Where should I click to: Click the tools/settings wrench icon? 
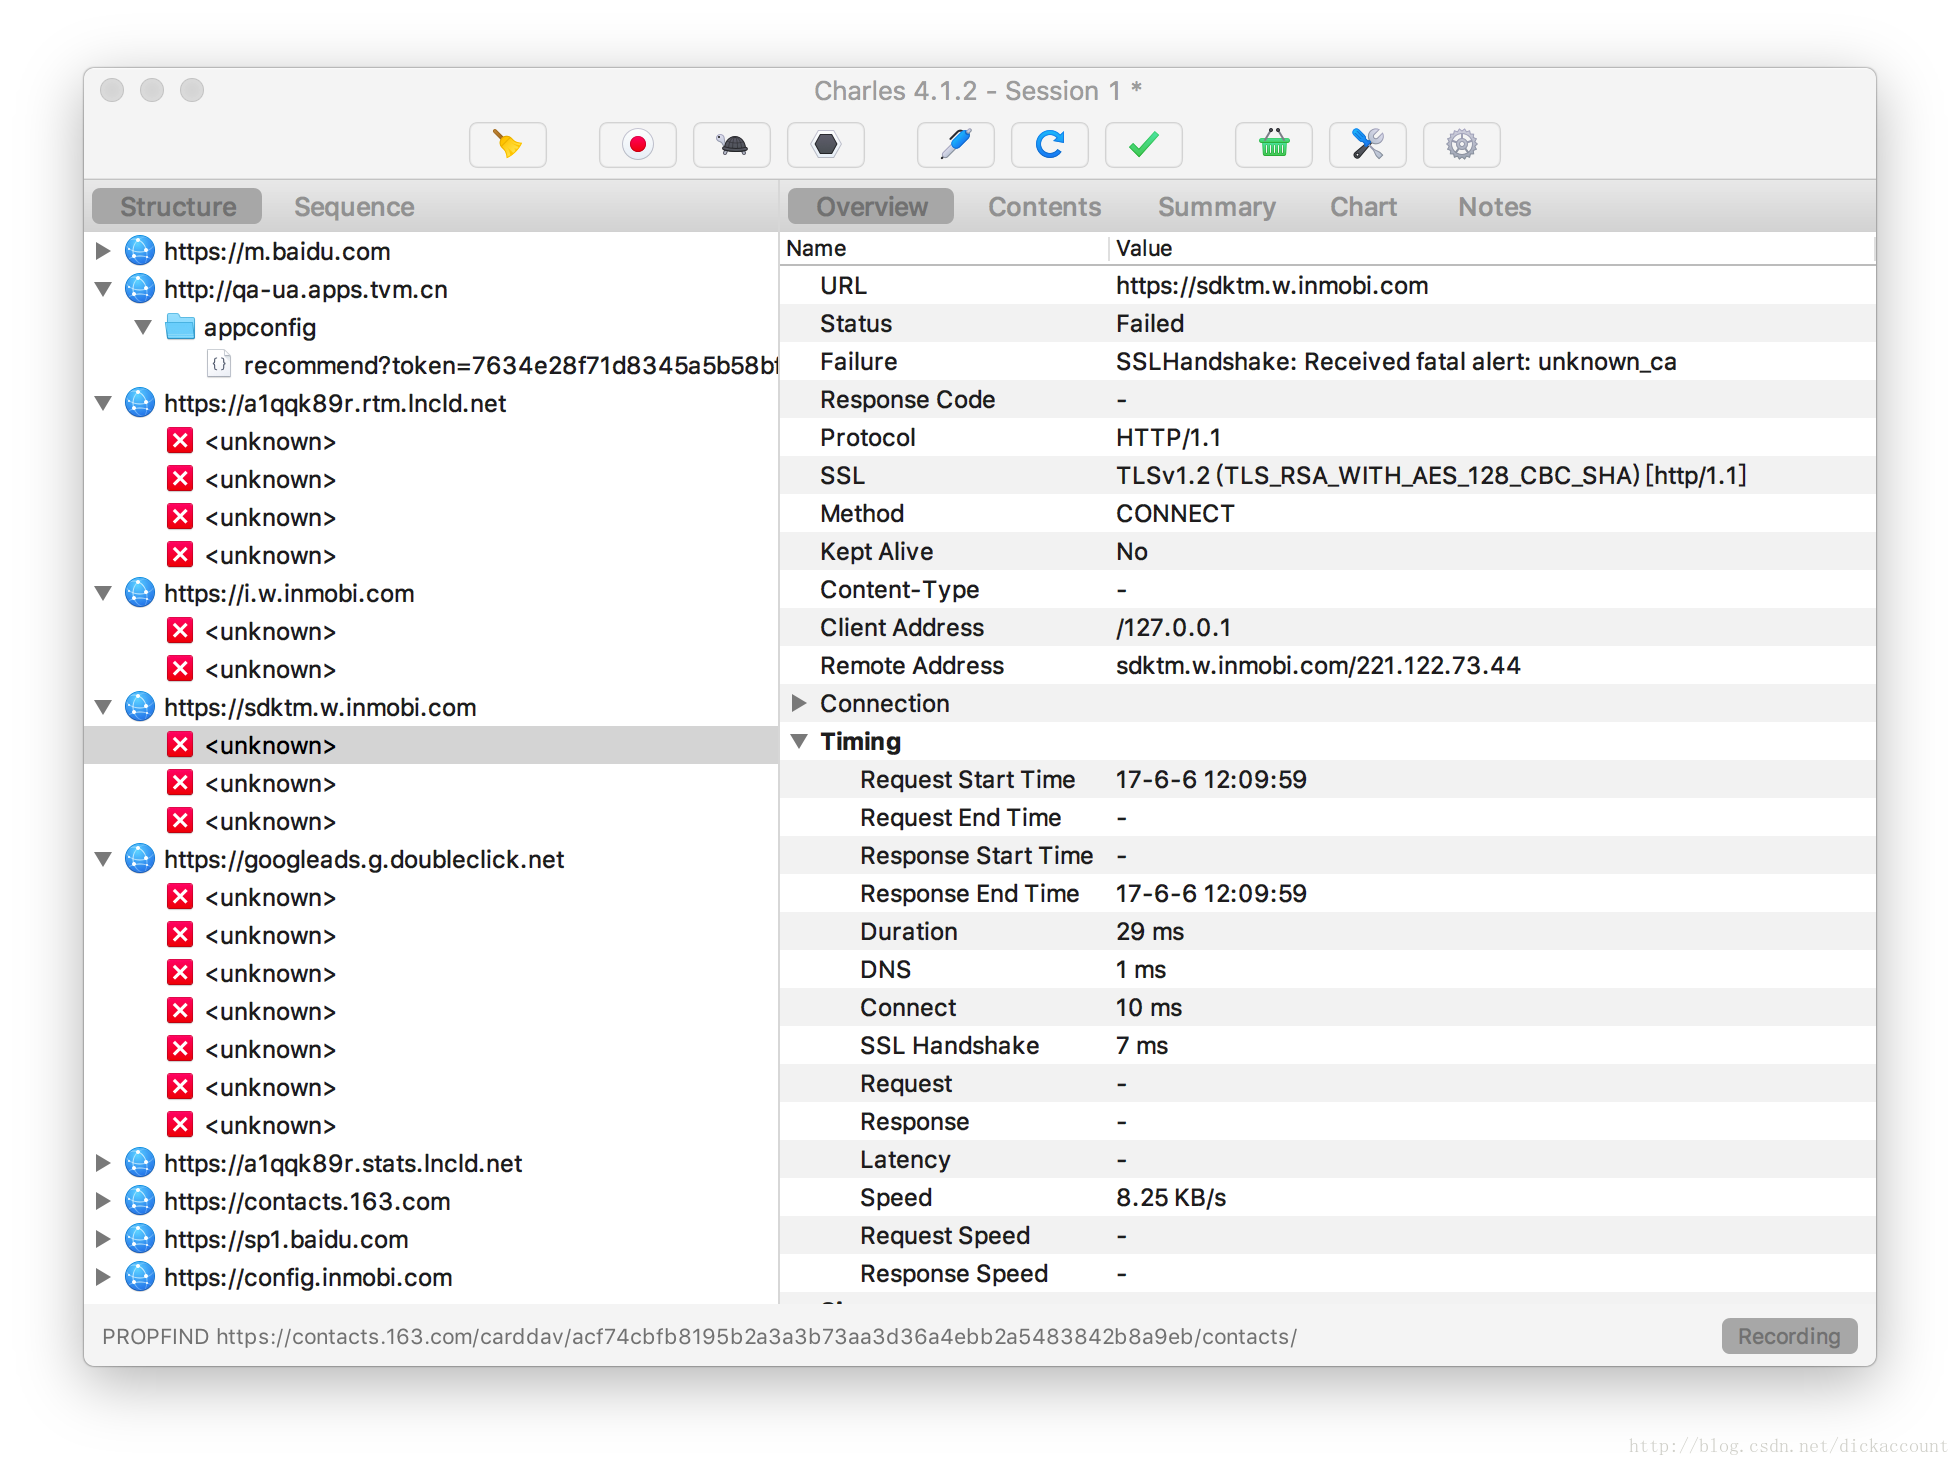click(1370, 143)
